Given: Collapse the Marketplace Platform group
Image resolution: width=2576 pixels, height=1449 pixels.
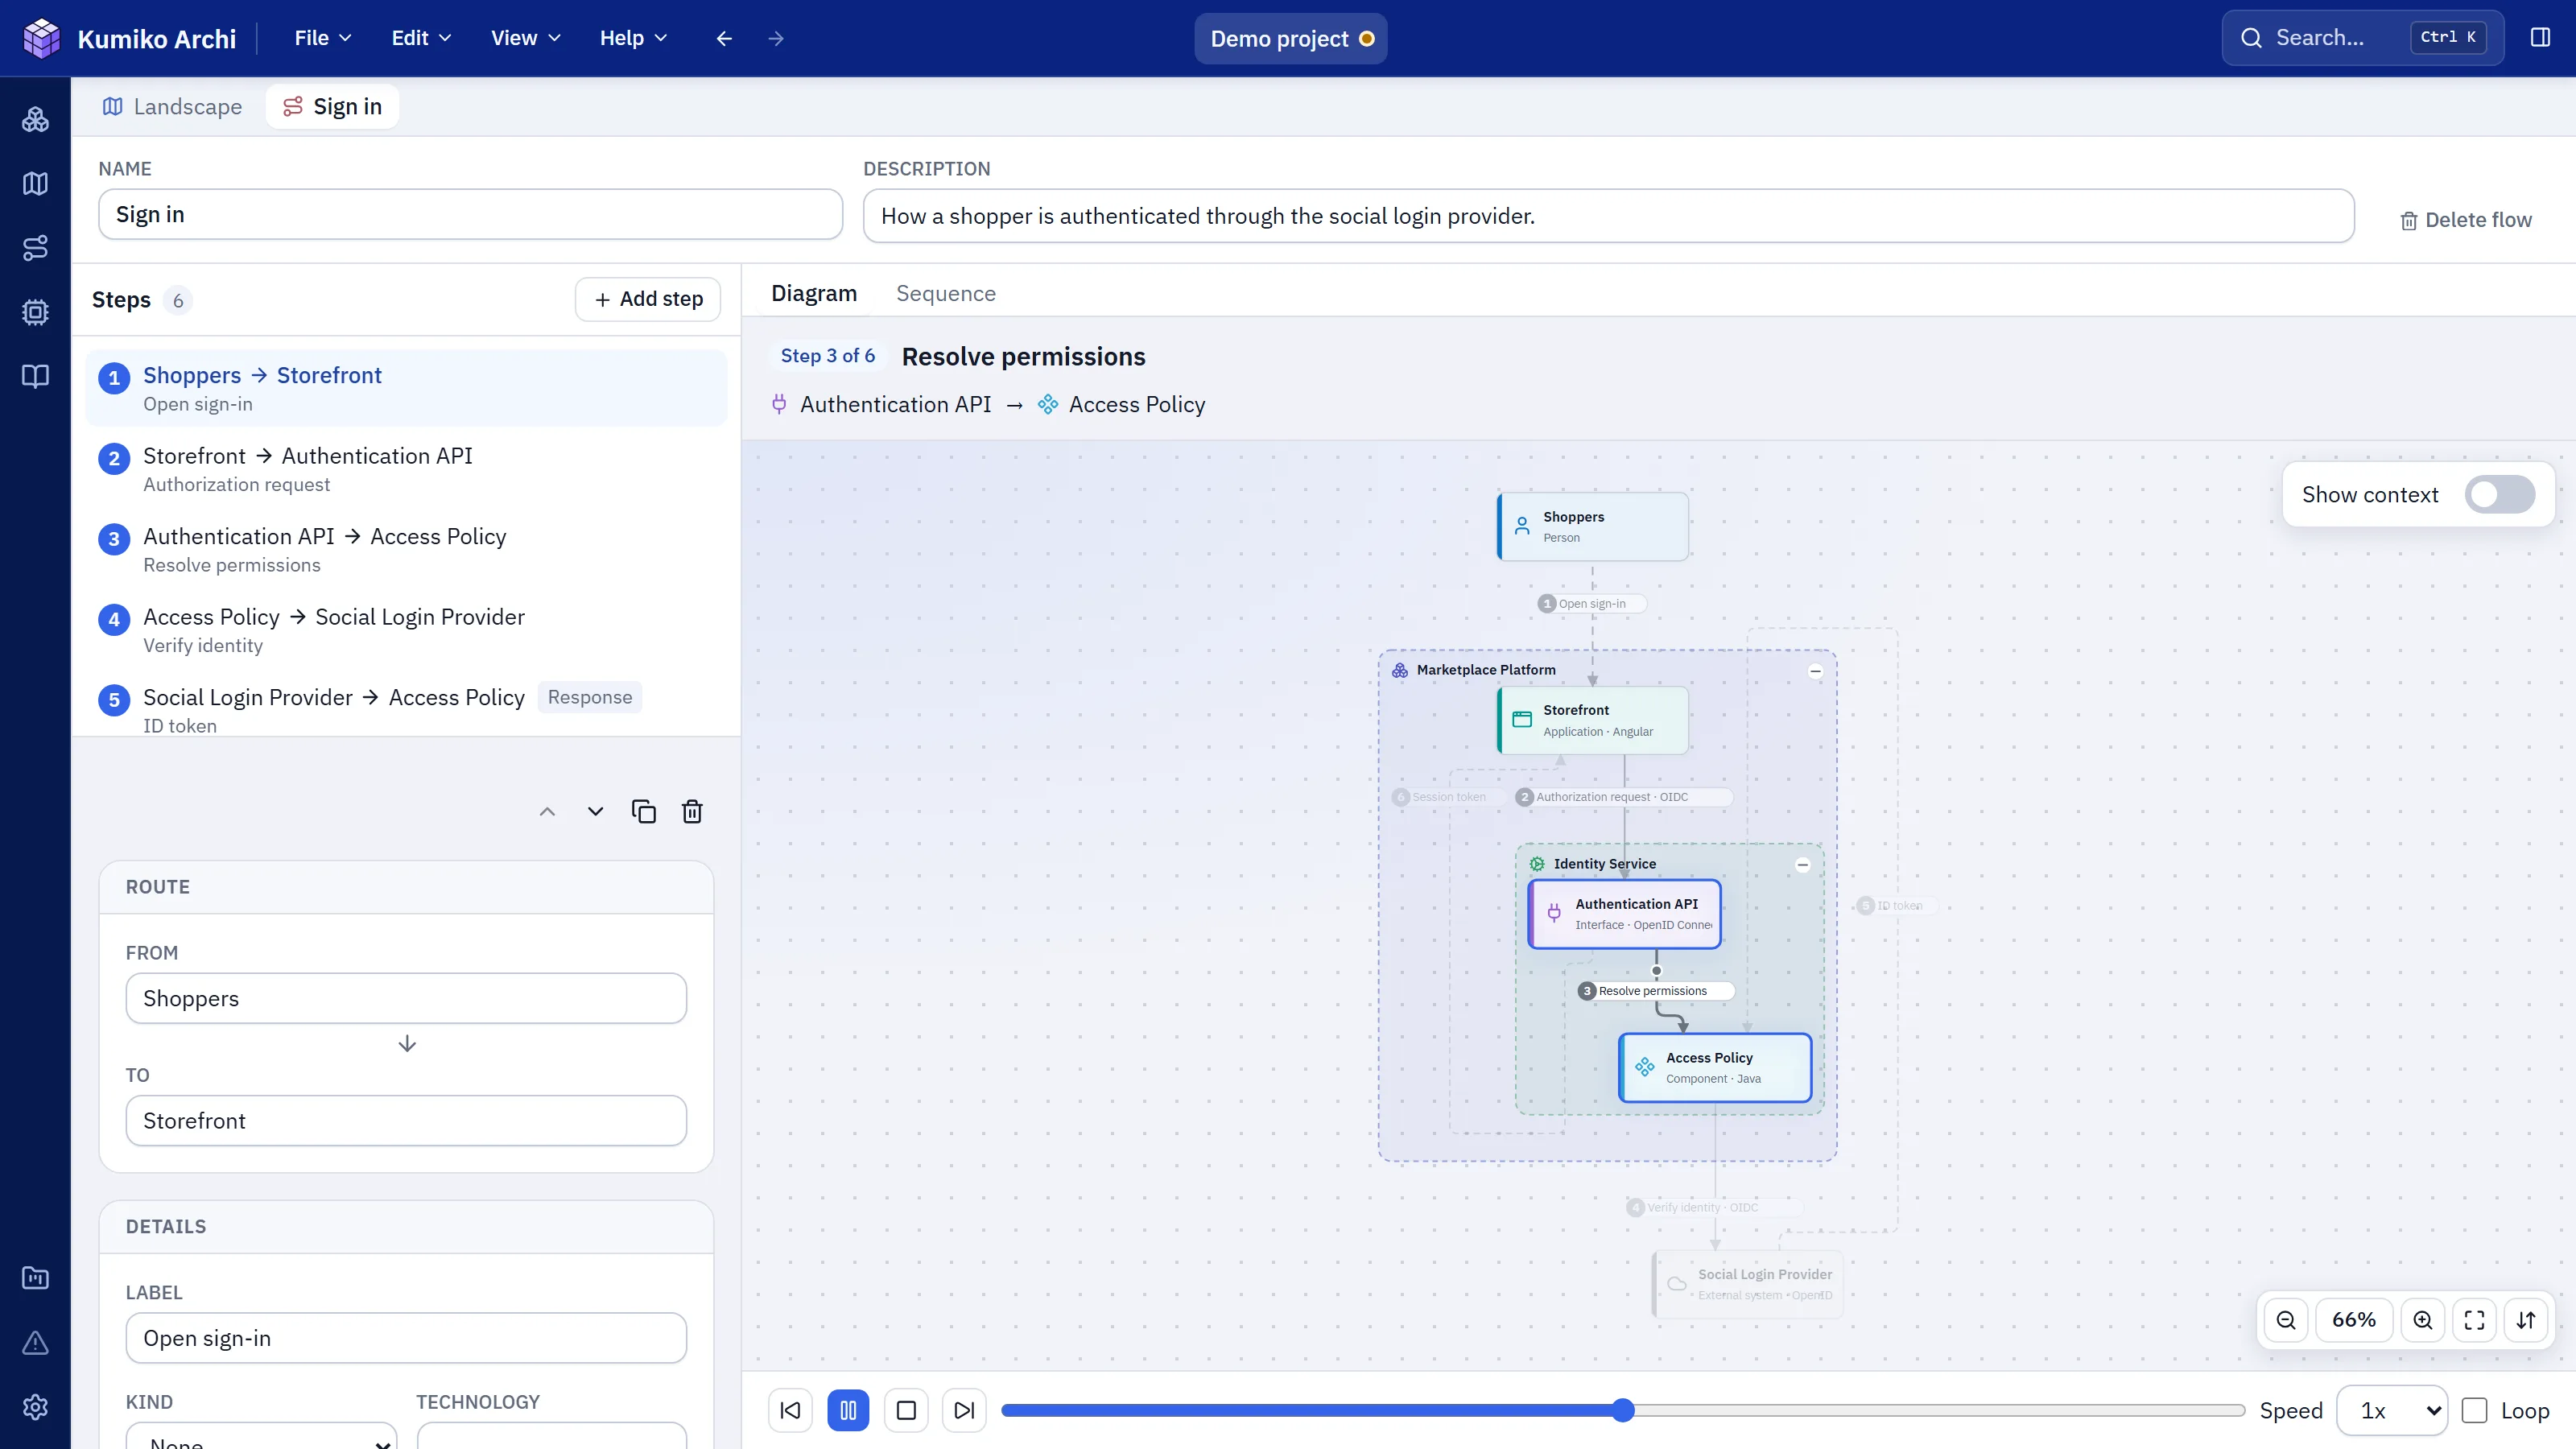Looking at the screenshot, I should tap(1815, 671).
